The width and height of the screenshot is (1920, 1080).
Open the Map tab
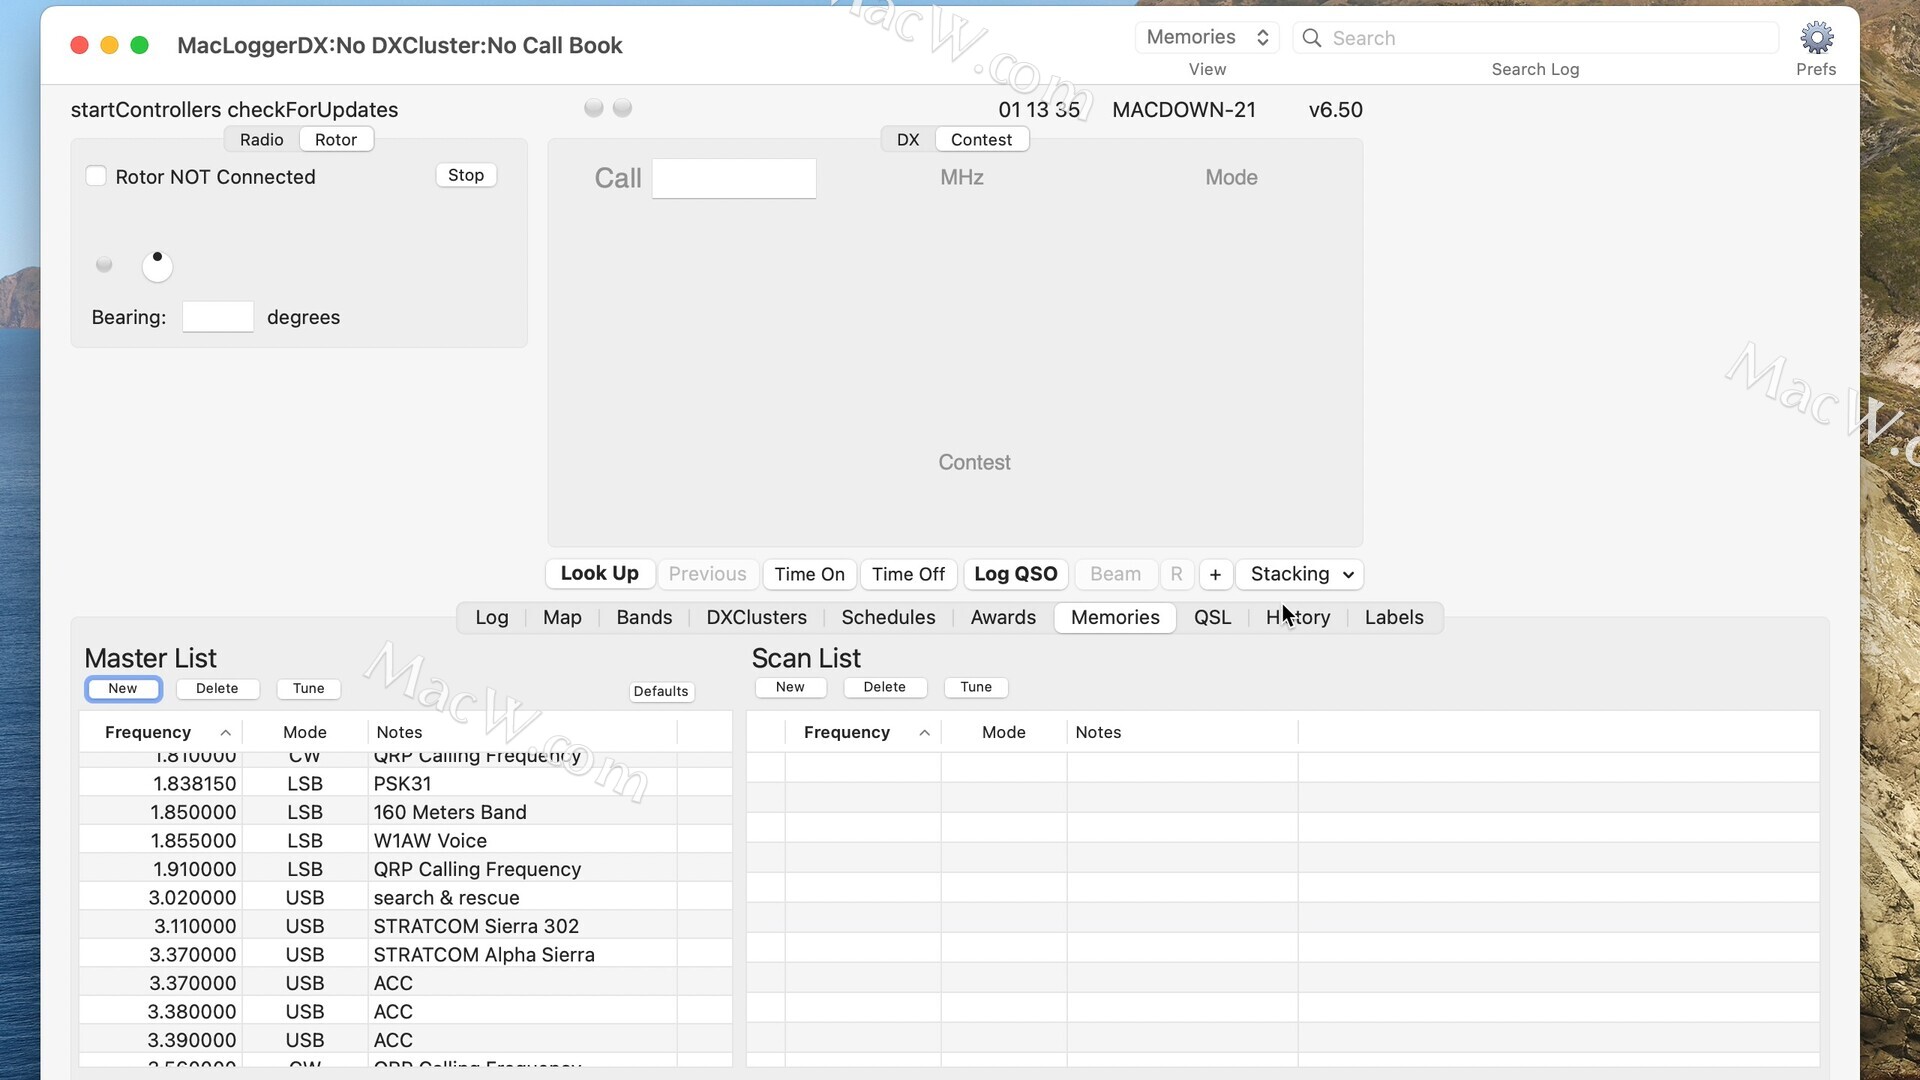[x=562, y=617]
